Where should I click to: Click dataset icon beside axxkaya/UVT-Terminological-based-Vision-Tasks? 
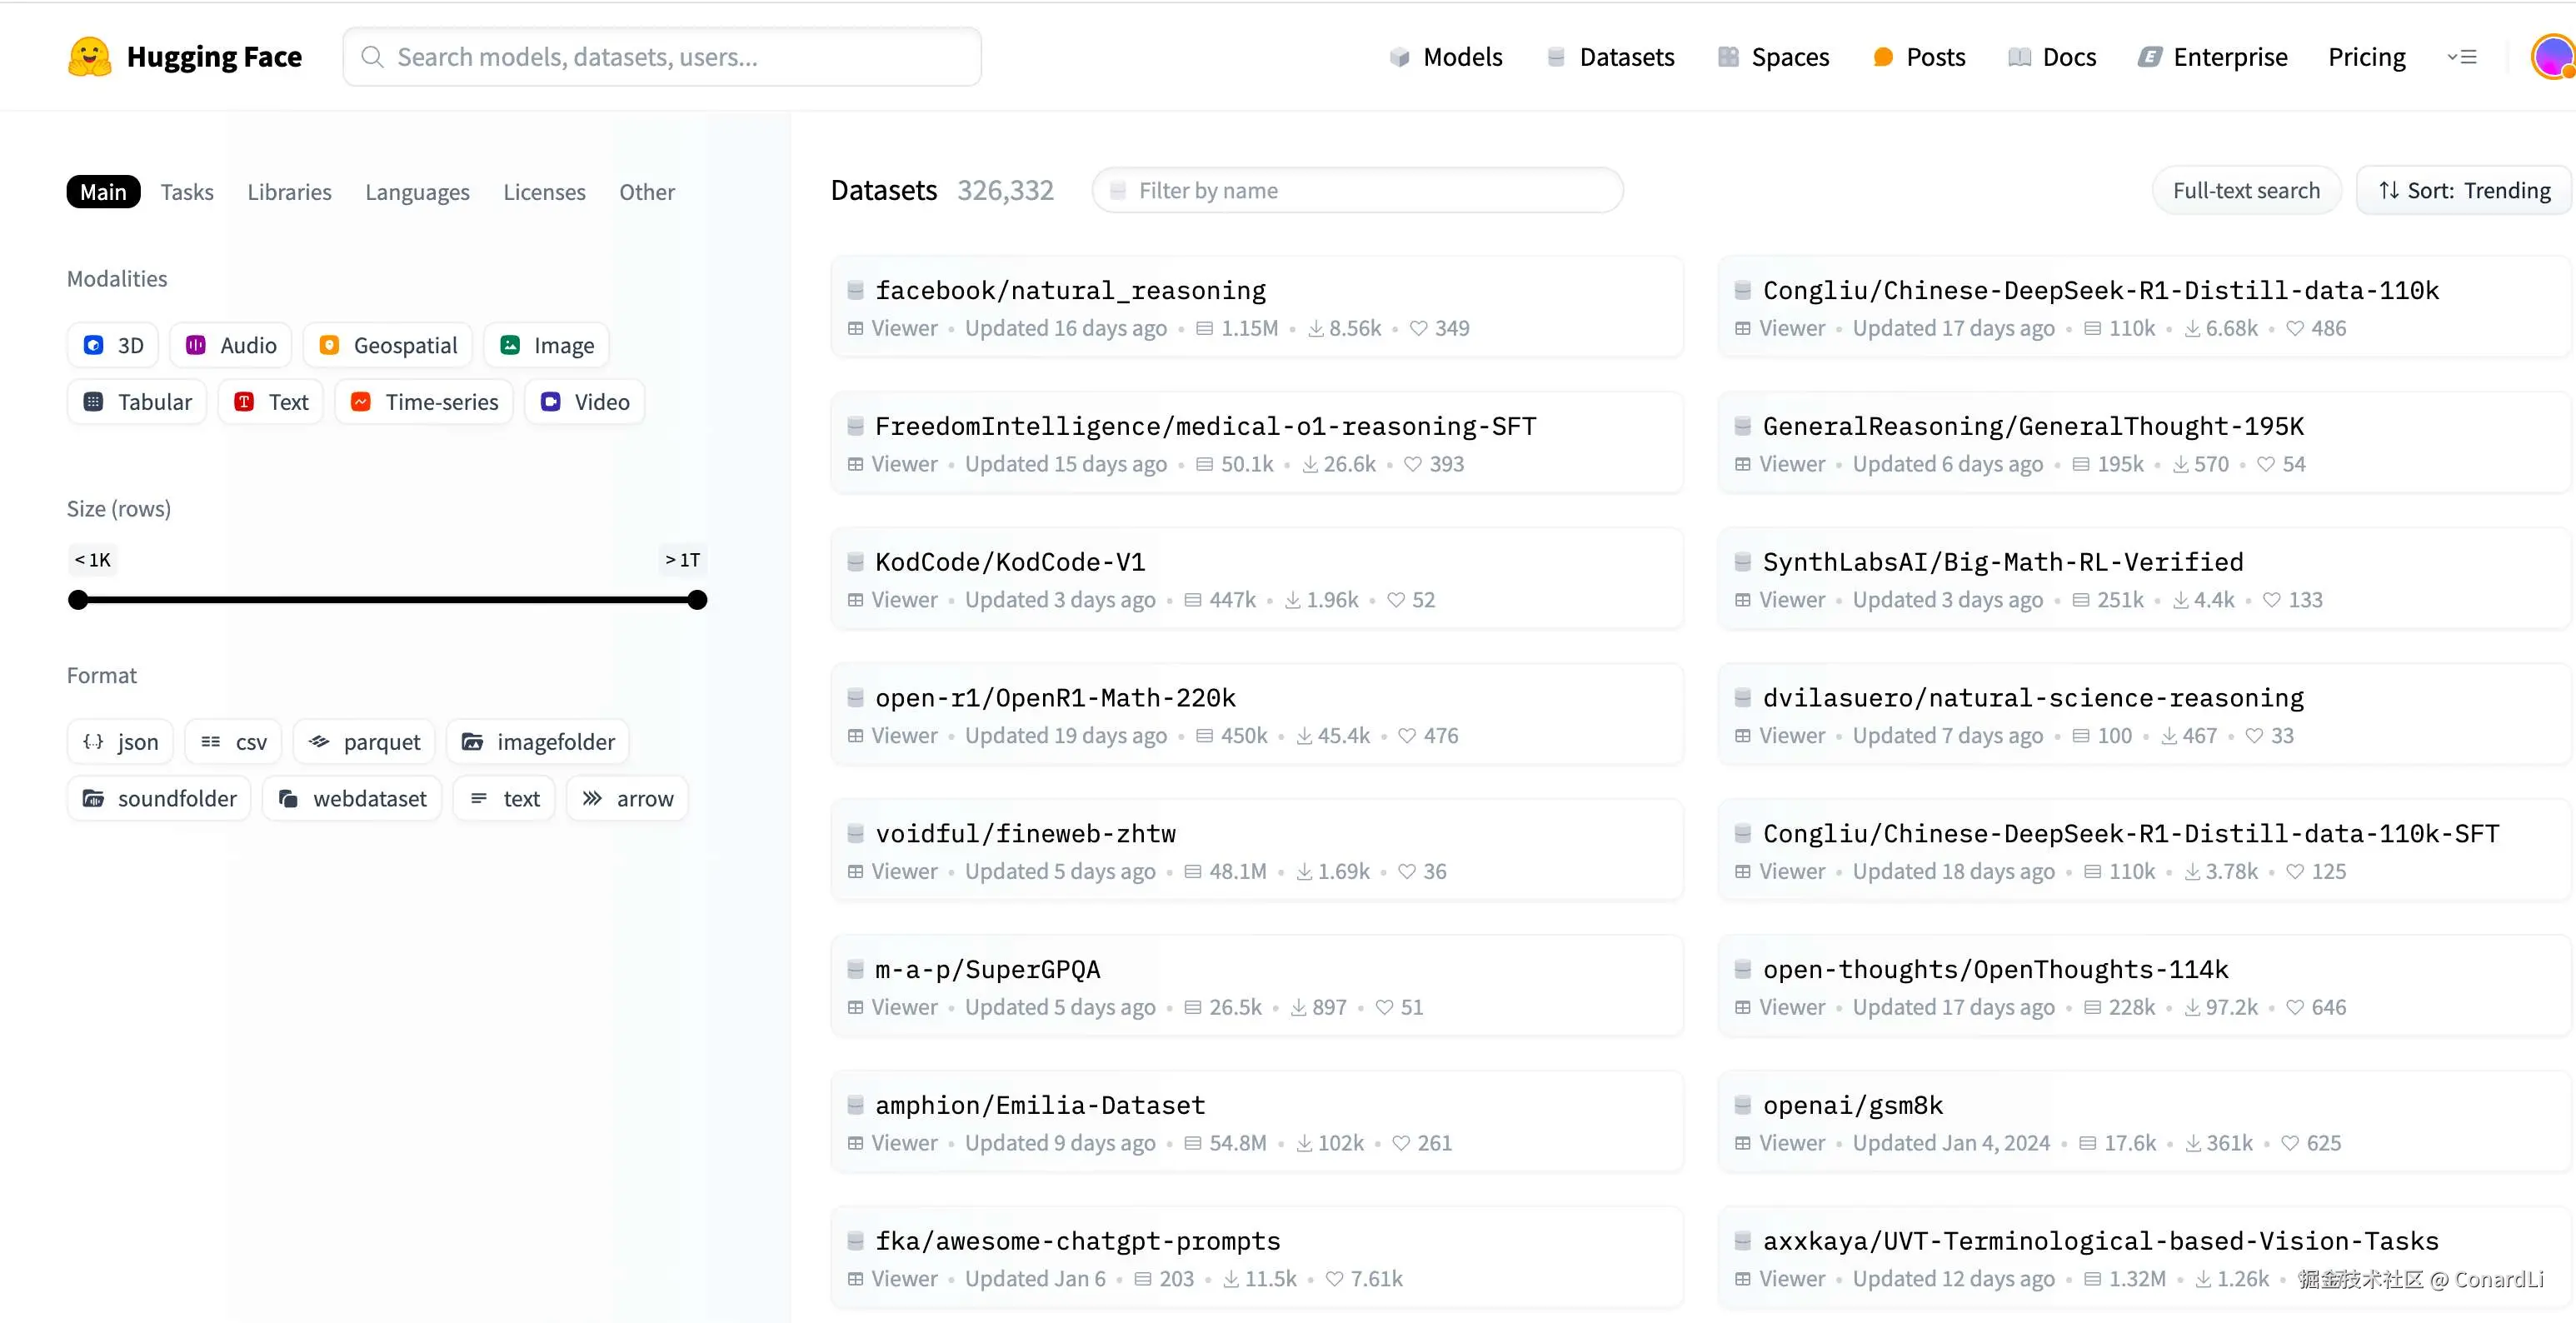click(x=1743, y=1242)
